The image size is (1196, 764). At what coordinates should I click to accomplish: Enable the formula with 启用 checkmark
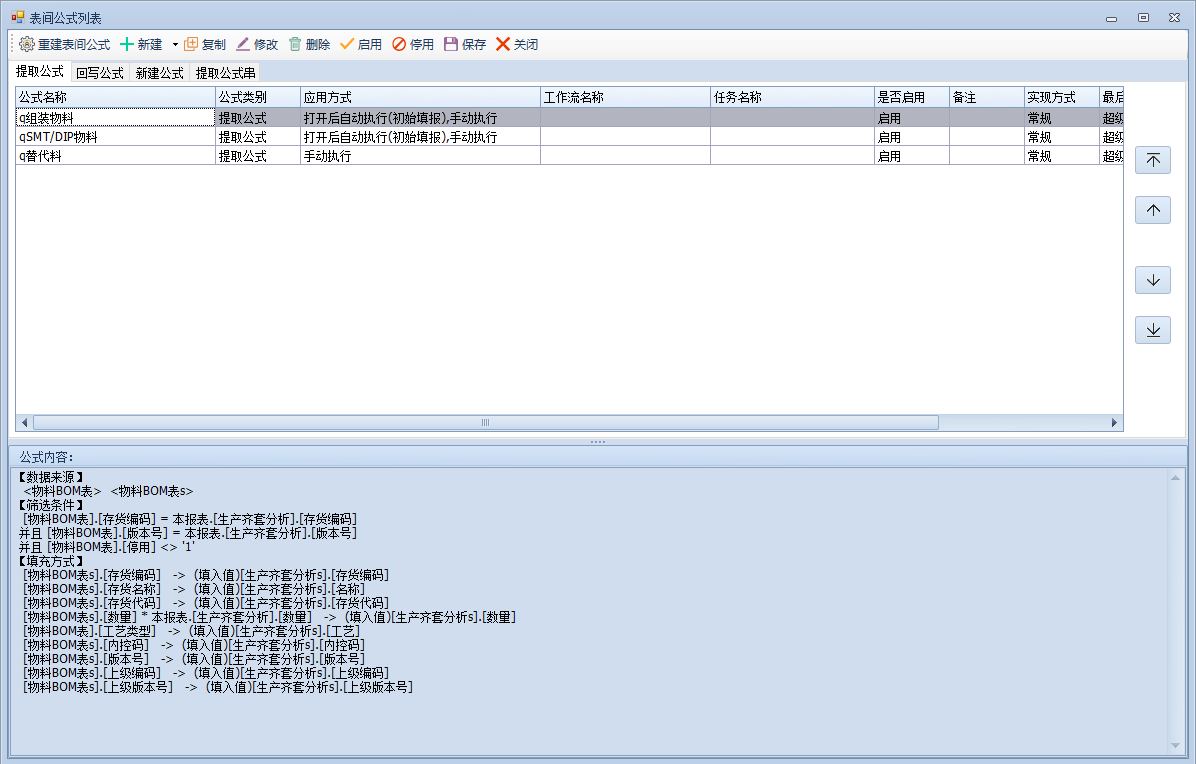[x=347, y=44]
